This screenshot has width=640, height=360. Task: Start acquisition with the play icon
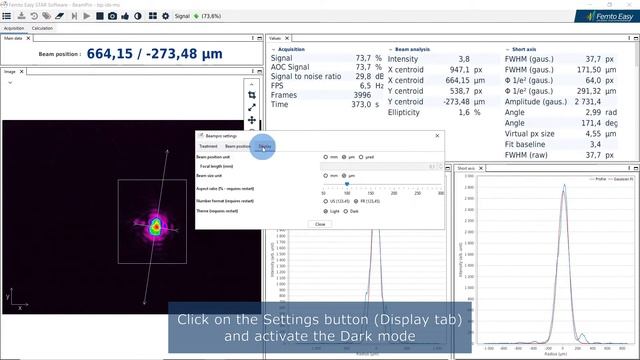tap(87, 16)
